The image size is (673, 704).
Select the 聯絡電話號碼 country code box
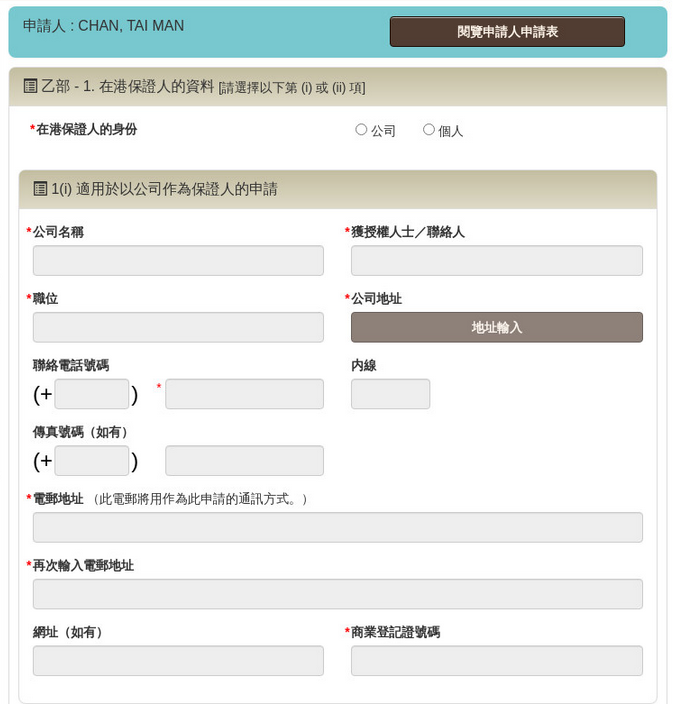[x=92, y=394]
